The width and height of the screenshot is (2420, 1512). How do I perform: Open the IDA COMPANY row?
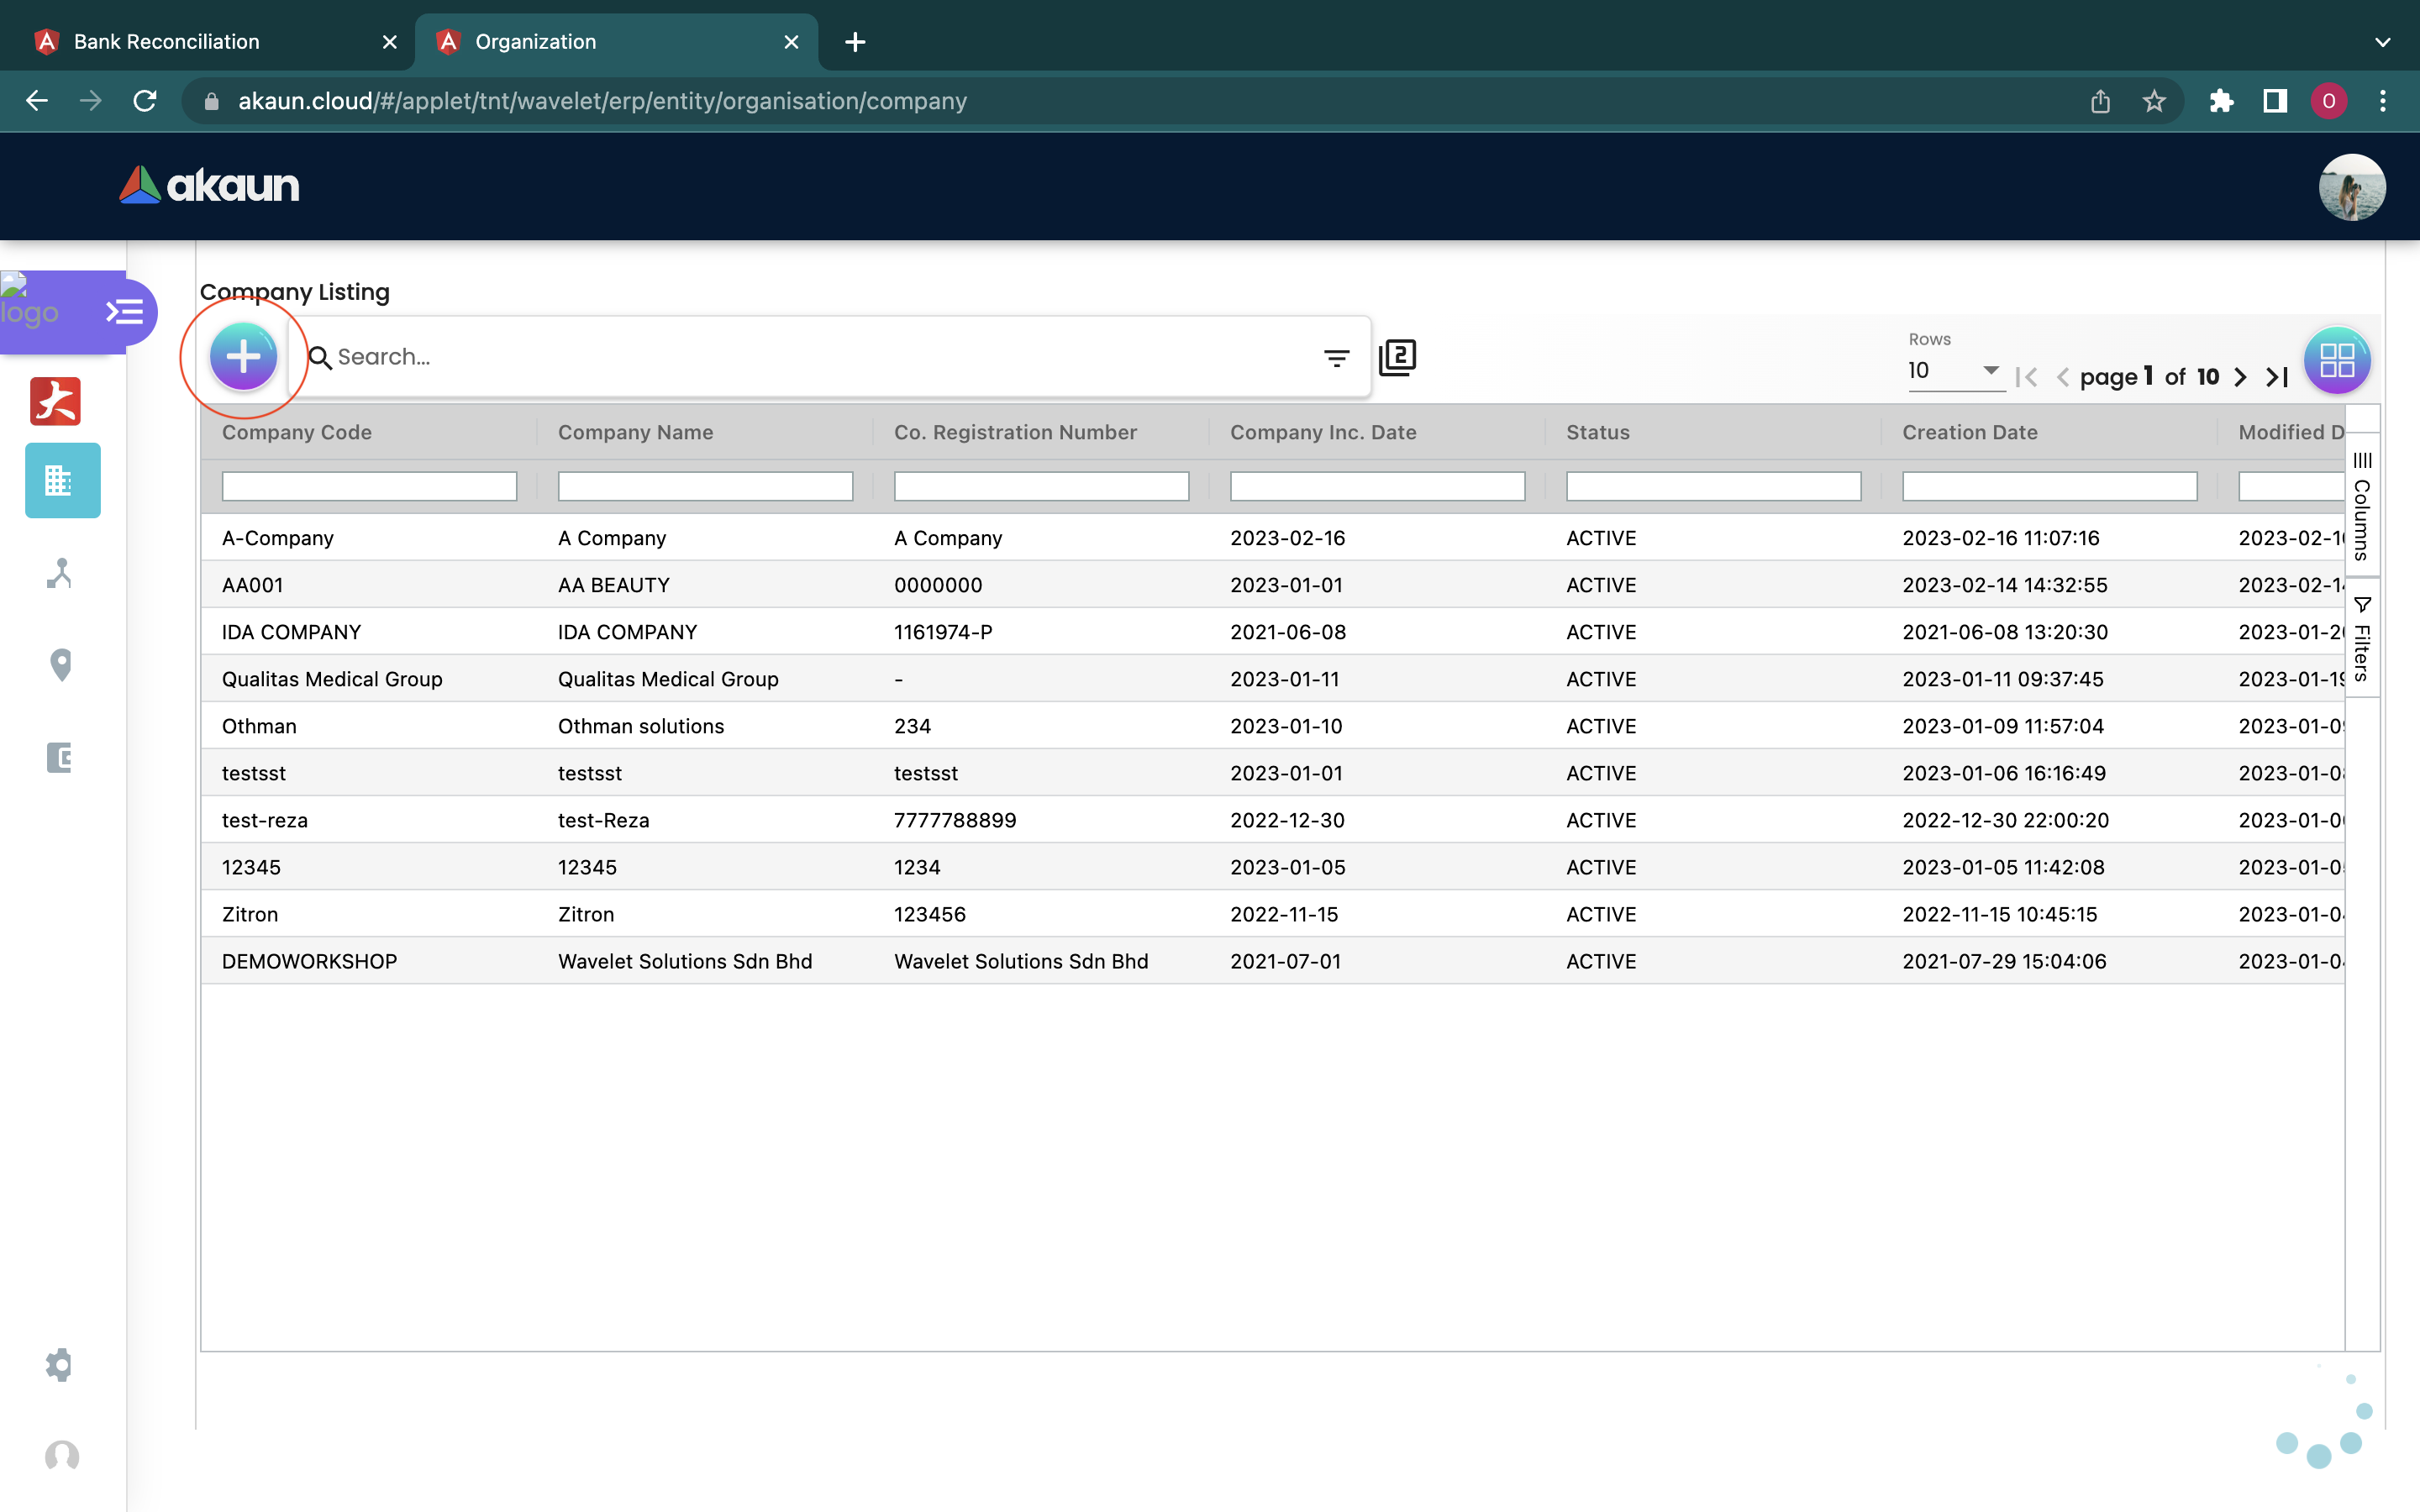click(x=291, y=632)
